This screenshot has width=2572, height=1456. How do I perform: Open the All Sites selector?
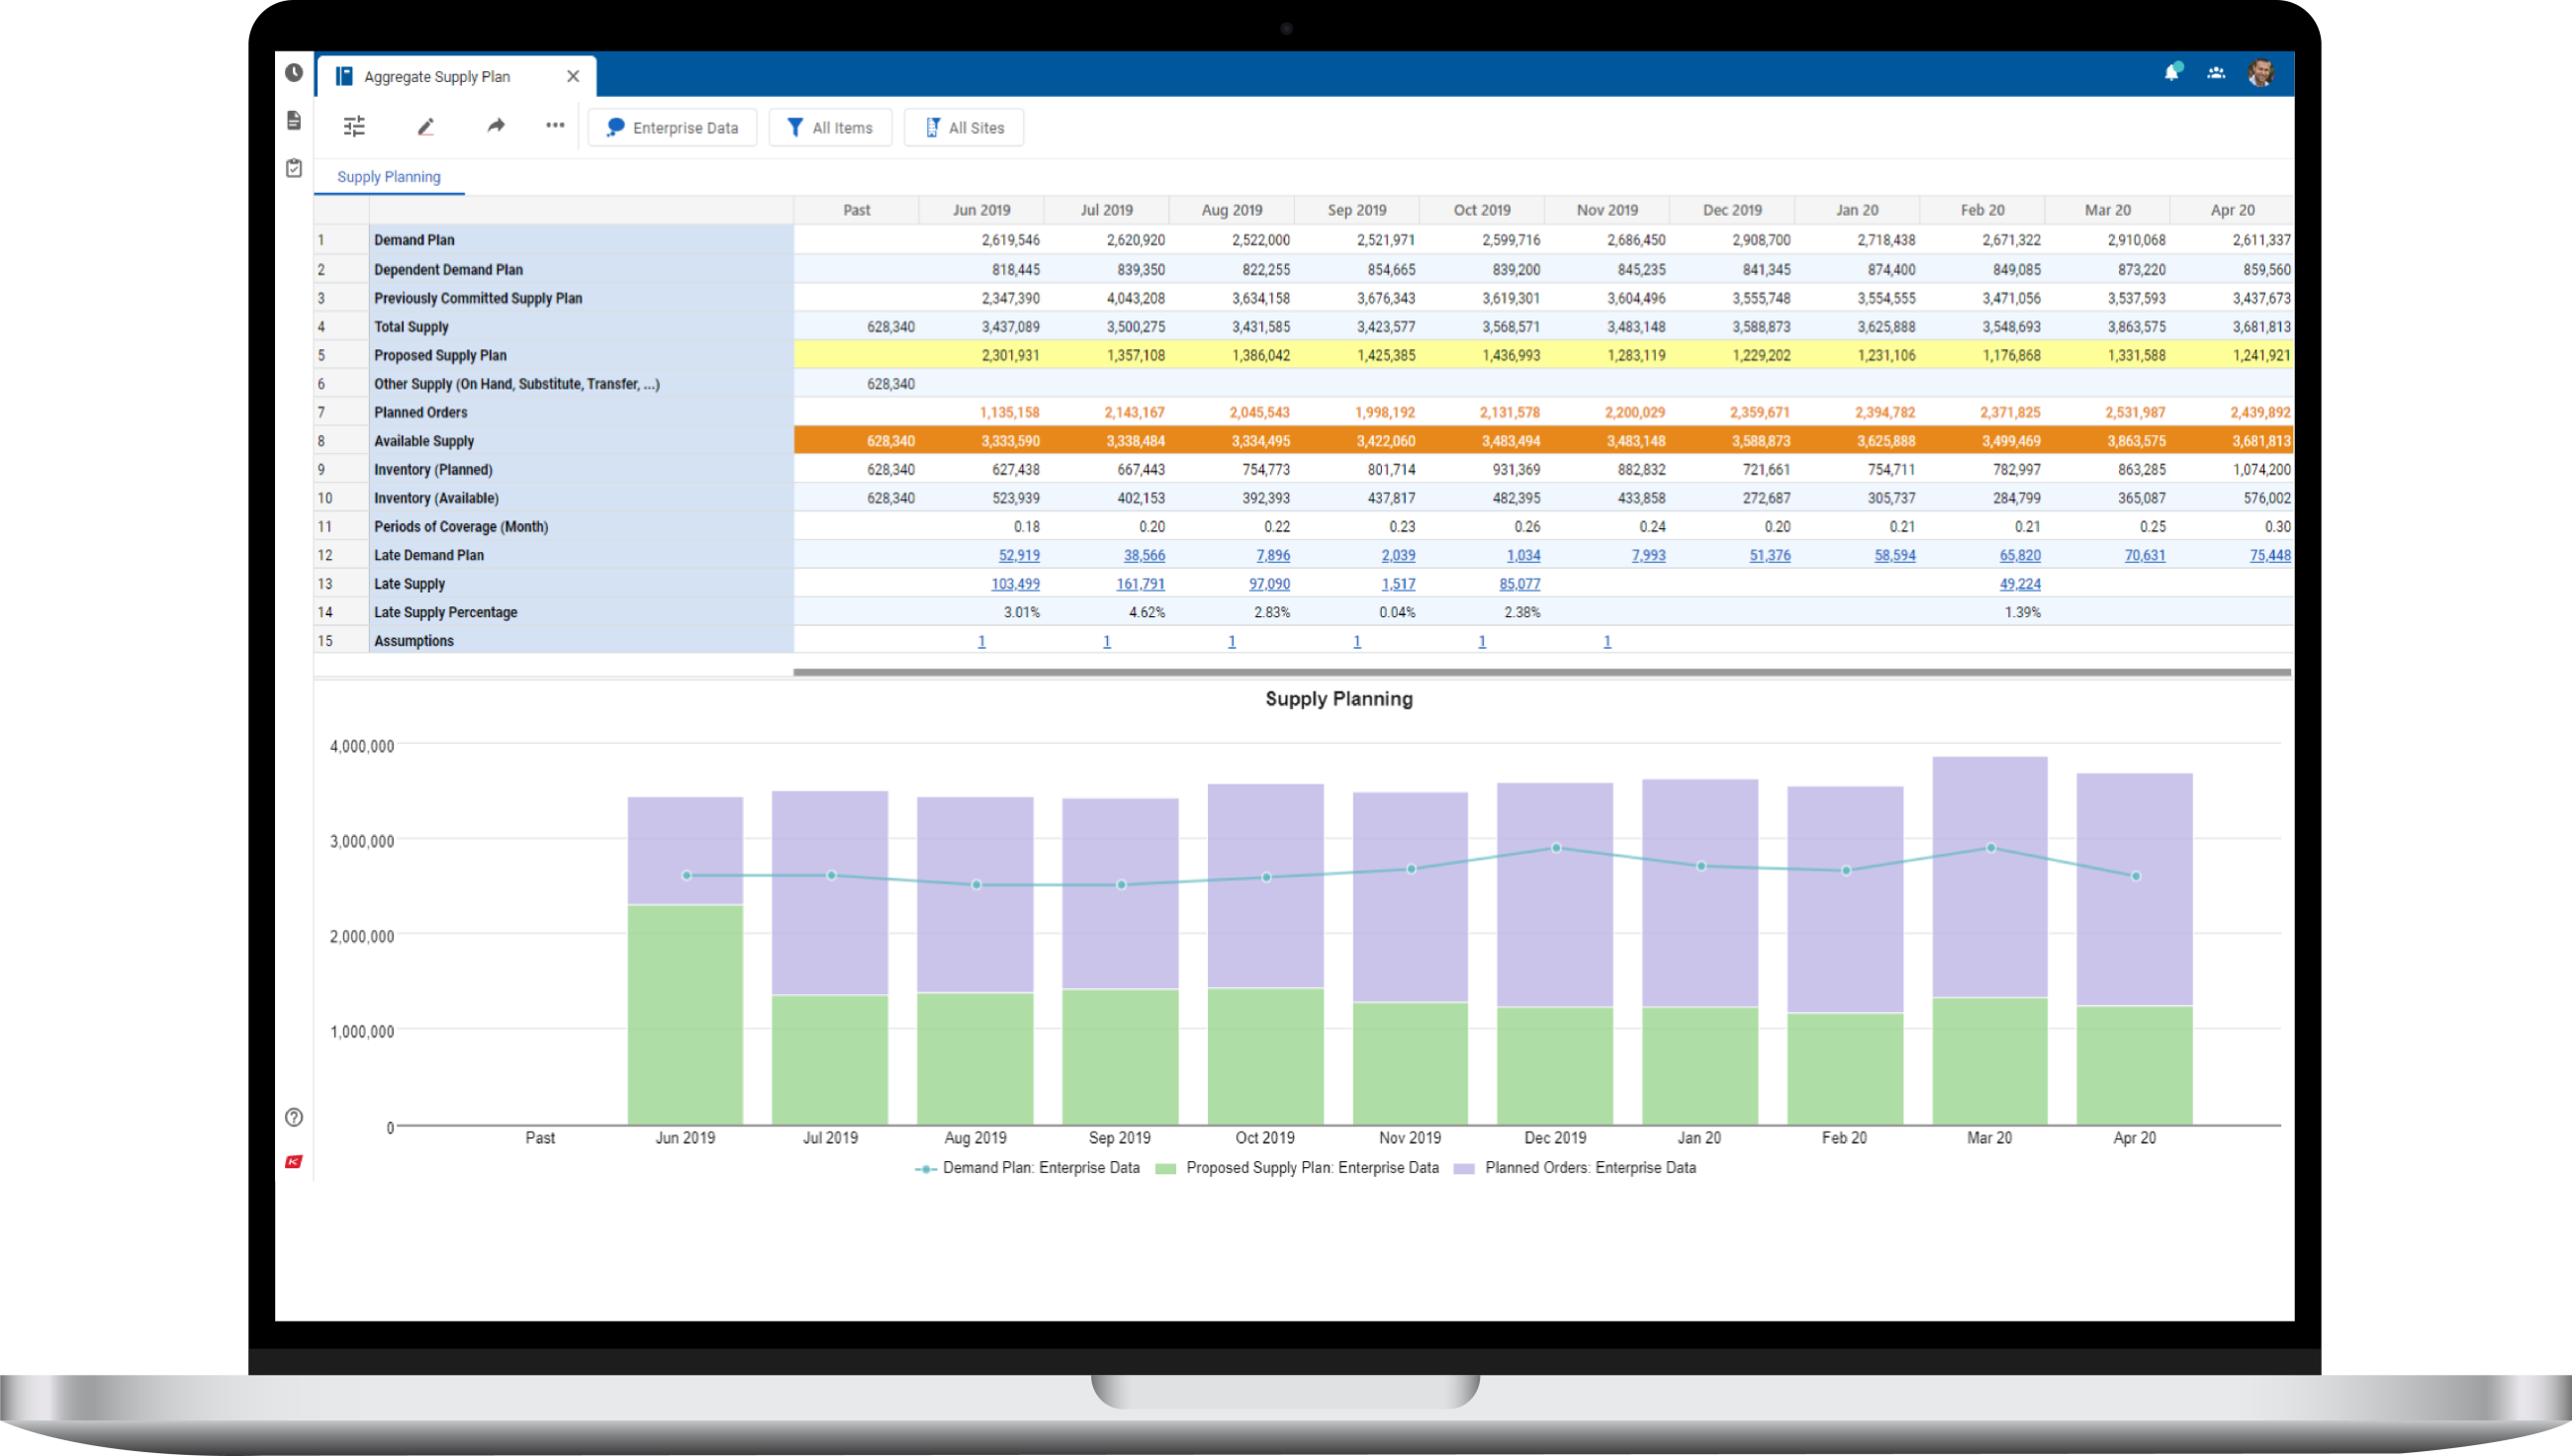click(x=964, y=127)
